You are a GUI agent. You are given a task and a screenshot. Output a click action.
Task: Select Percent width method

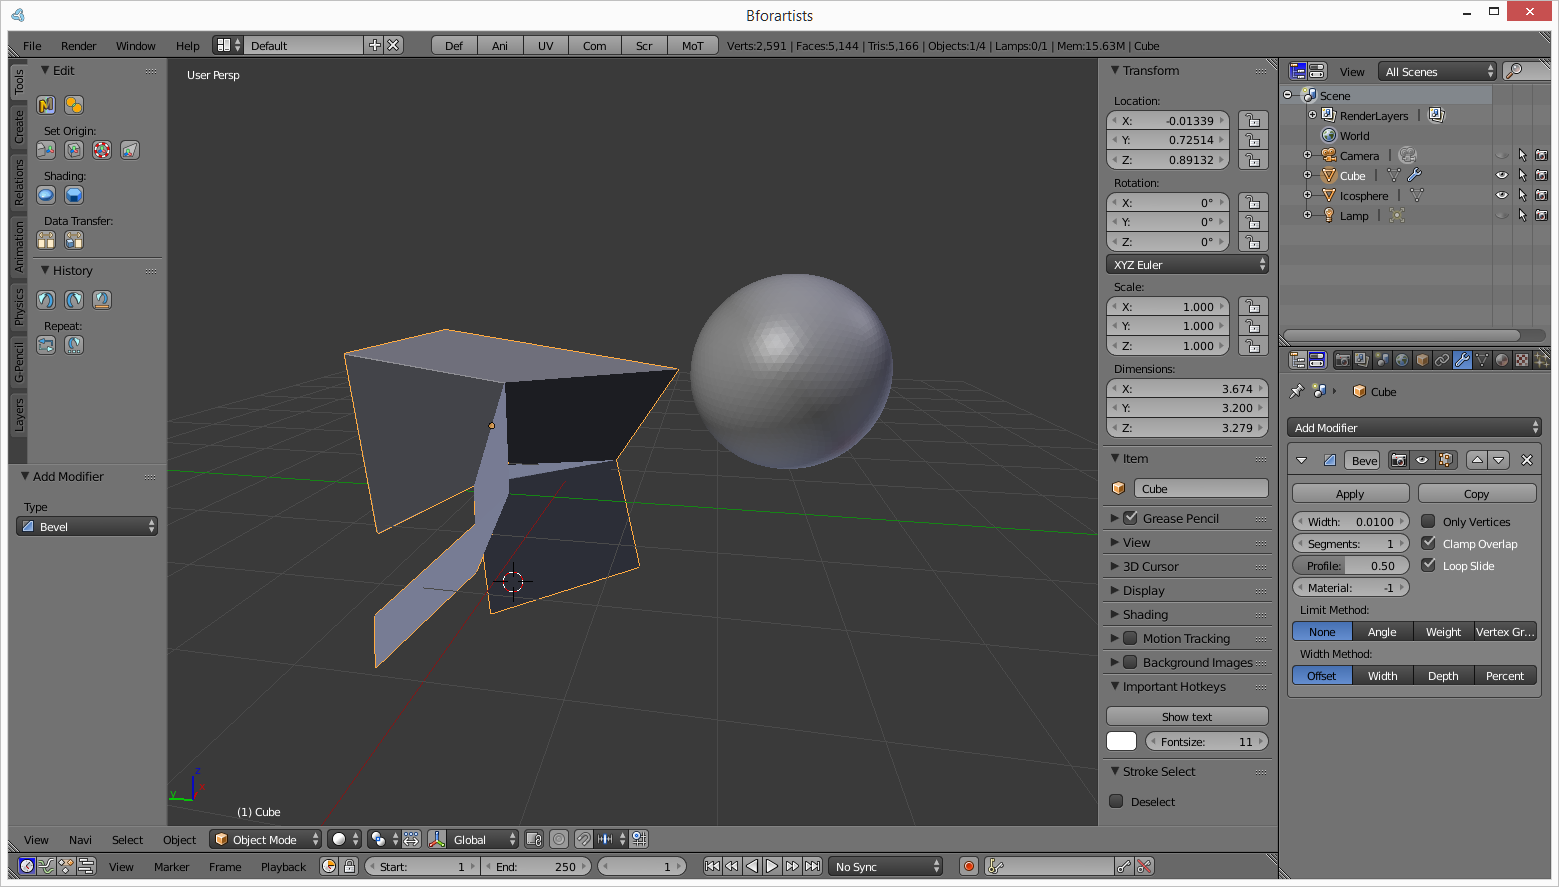pyautogui.click(x=1505, y=676)
